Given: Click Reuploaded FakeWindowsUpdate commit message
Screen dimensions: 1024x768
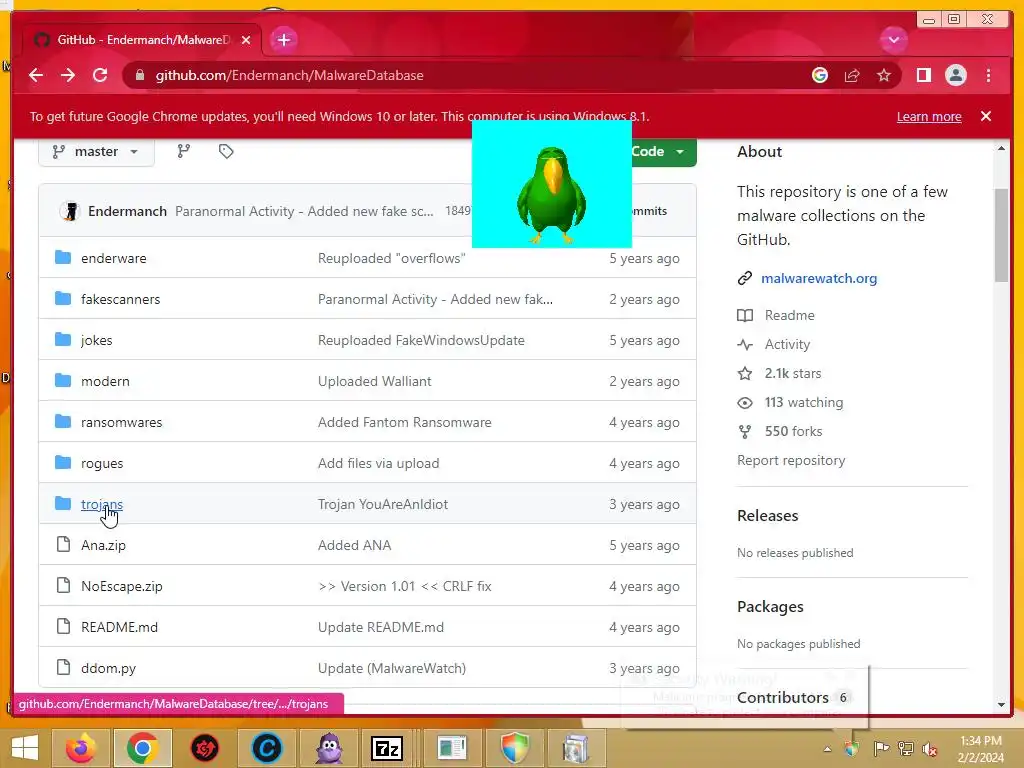Looking at the screenshot, I should pos(421,340).
